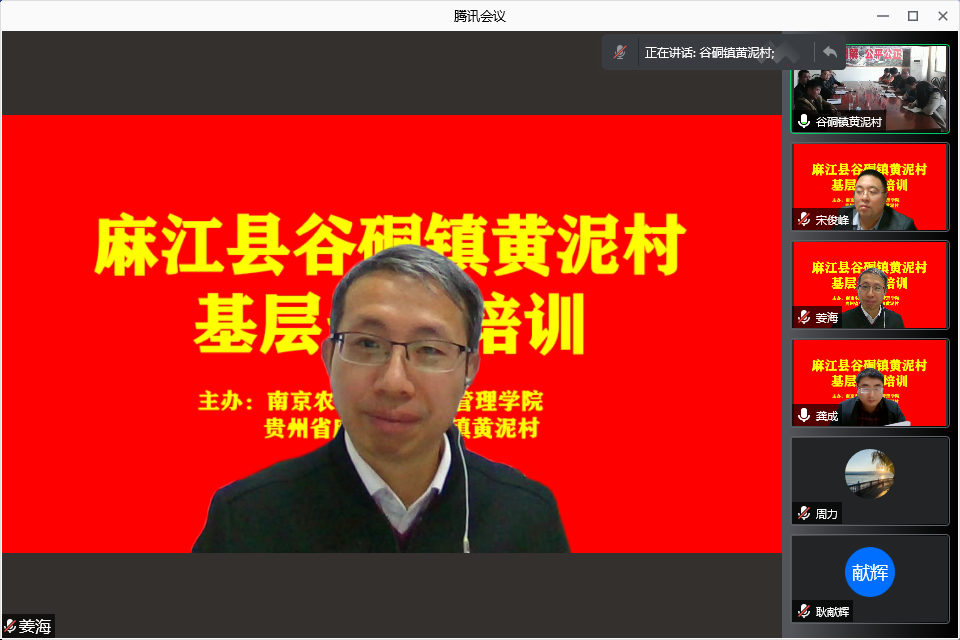Click the 腾讯会议 window title
Image resolution: width=960 pixels, height=640 pixels.
click(x=480, y=15)
